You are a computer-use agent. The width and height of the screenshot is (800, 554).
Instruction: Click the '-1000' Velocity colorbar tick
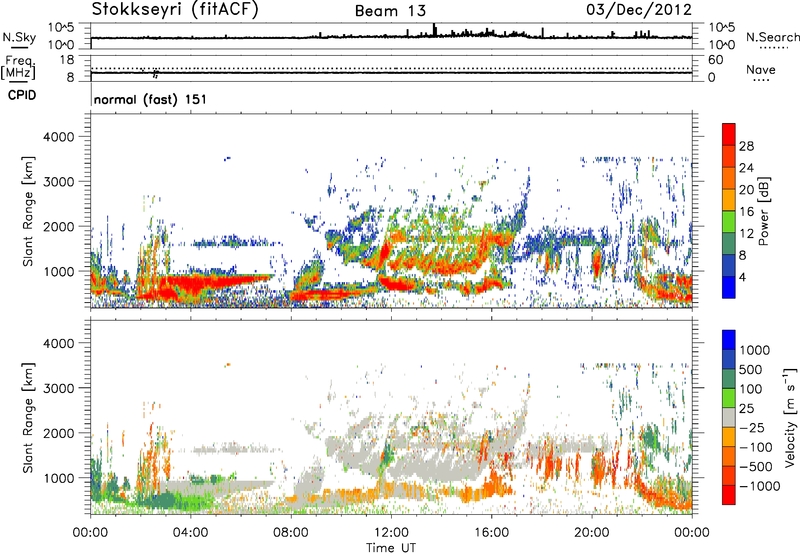760,486
